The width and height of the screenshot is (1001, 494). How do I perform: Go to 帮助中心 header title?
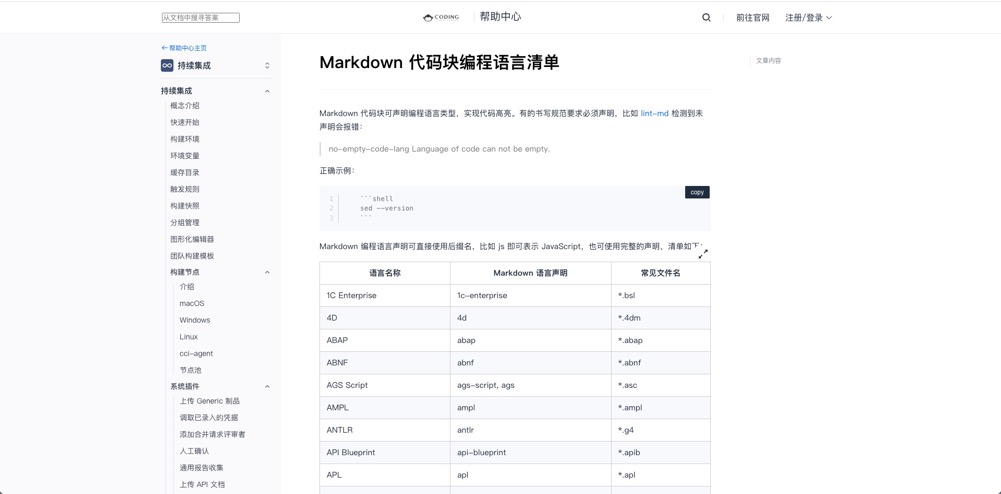click(x=500, y=17)
